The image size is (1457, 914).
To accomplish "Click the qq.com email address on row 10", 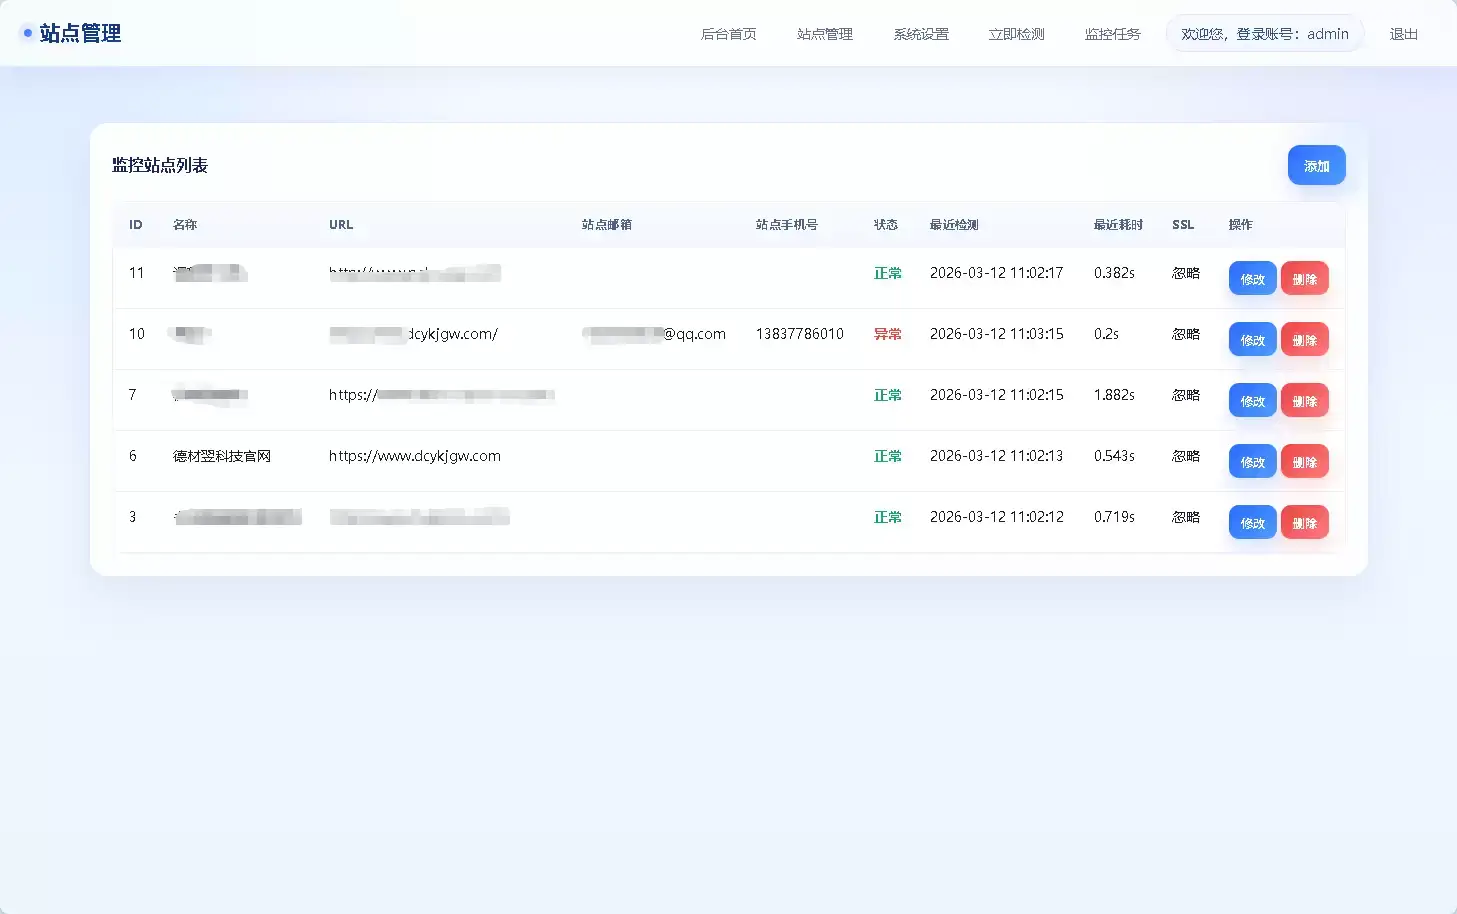I will 655,334.
